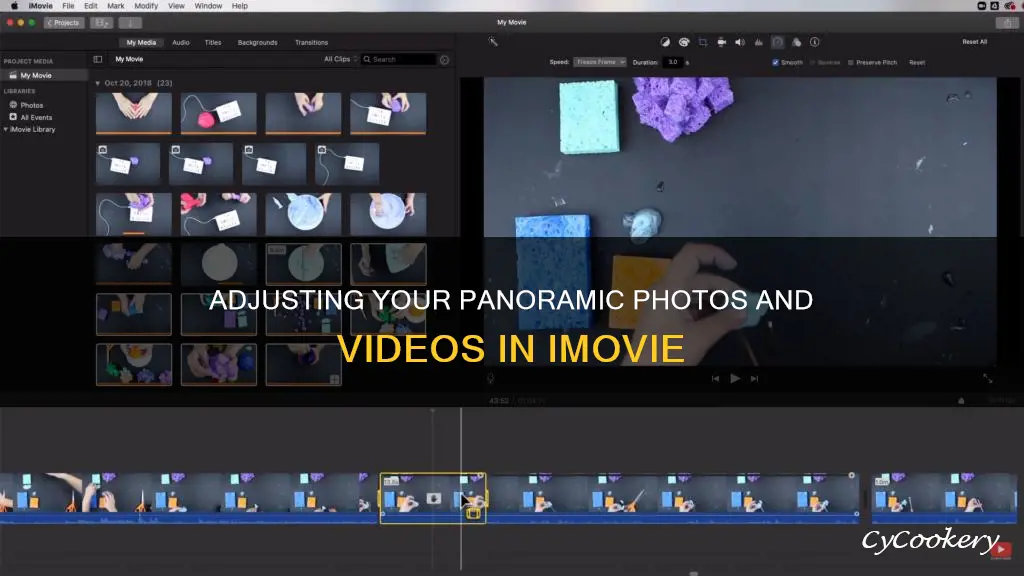
Task: Open the color balance tool
Action: pos(665,42)
